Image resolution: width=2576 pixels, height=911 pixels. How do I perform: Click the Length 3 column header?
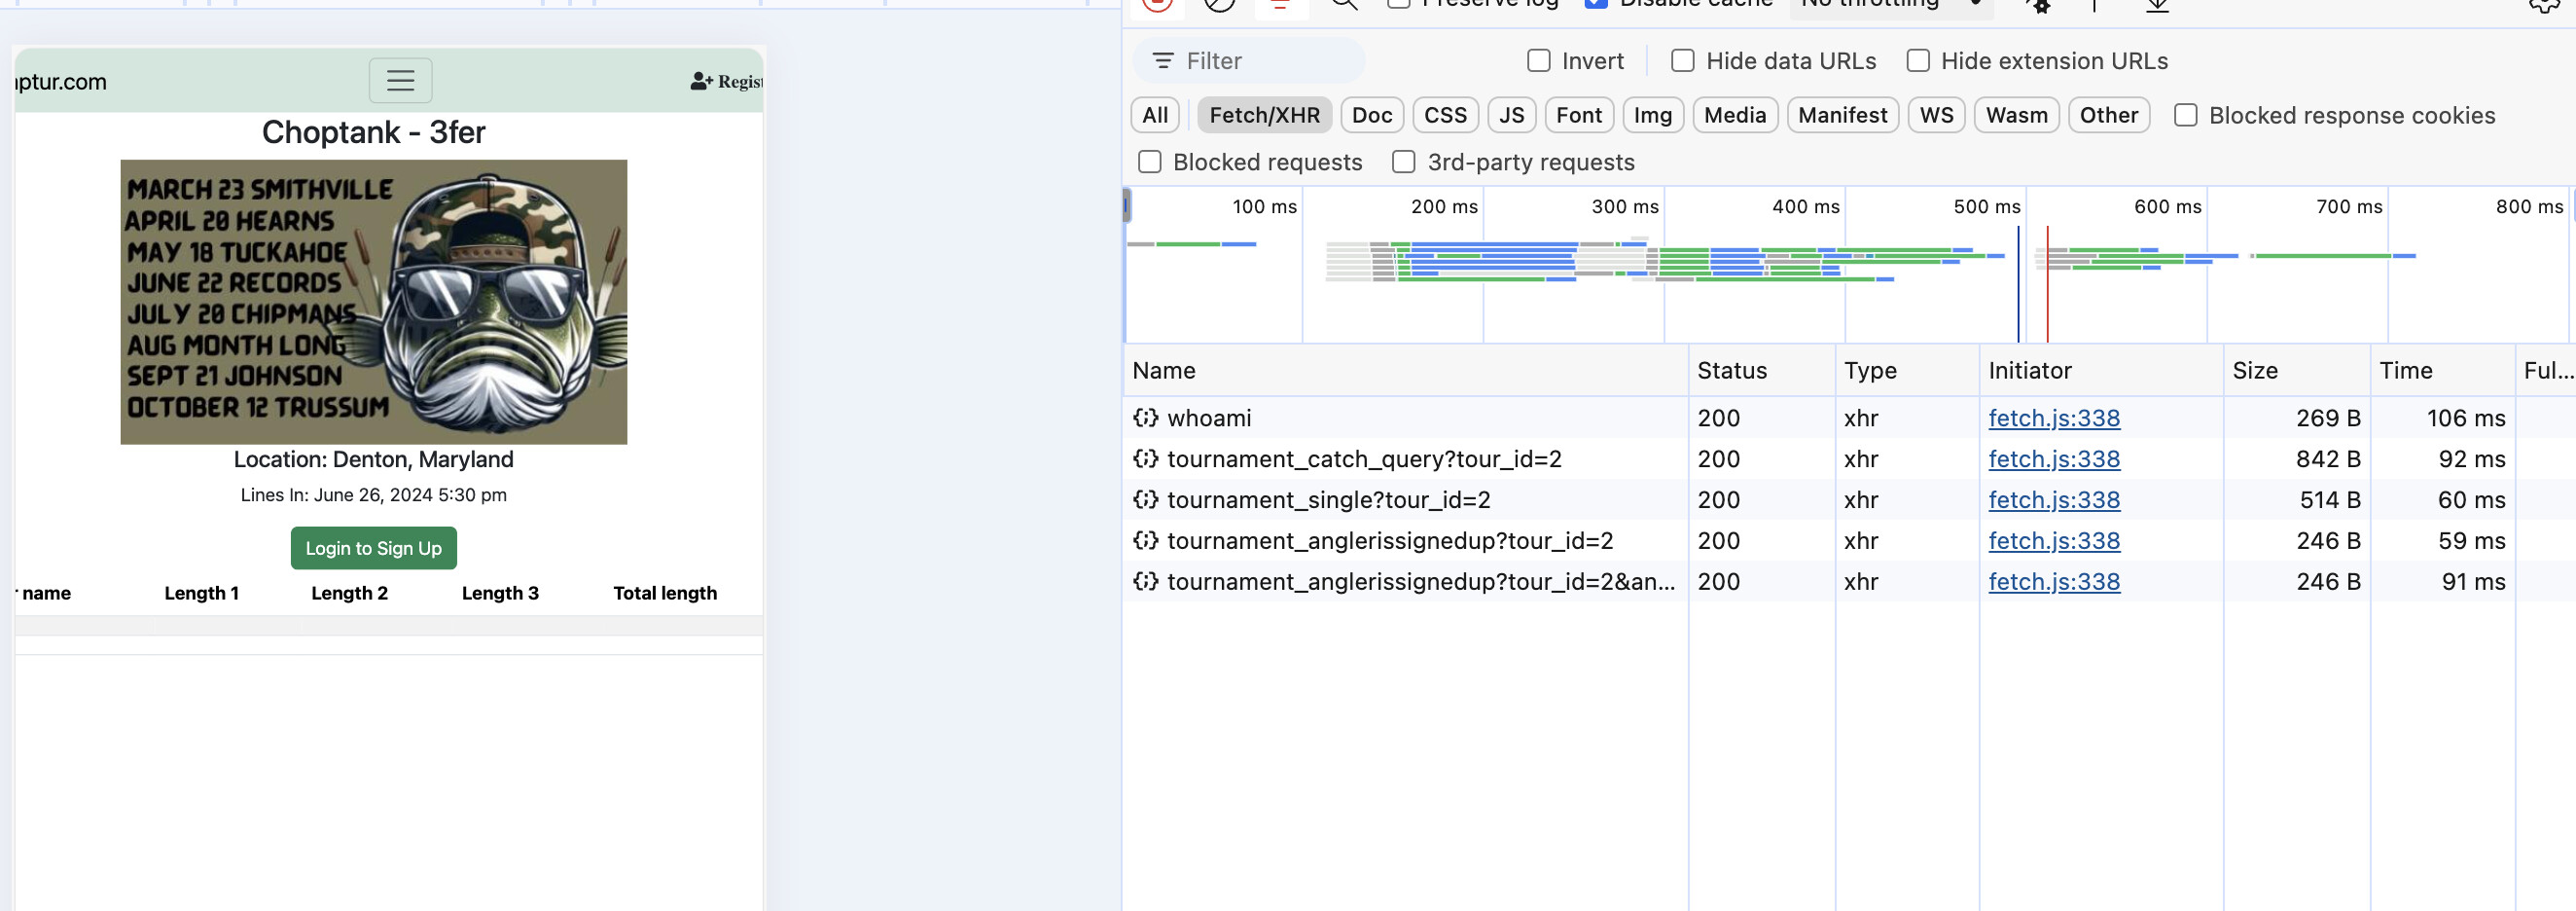(x=500, y=593)
